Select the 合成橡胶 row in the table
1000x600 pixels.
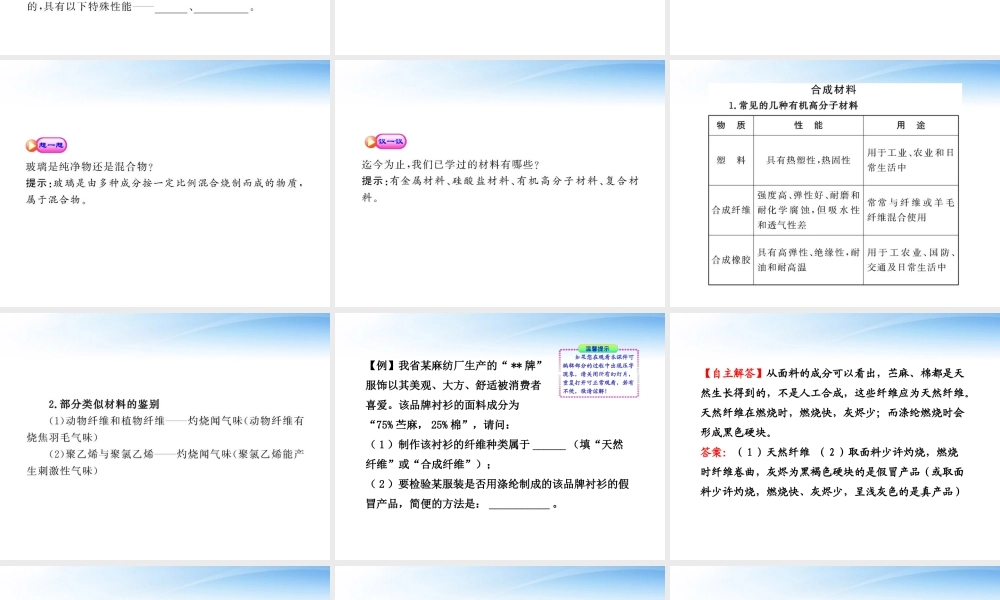tap(730, 258)
